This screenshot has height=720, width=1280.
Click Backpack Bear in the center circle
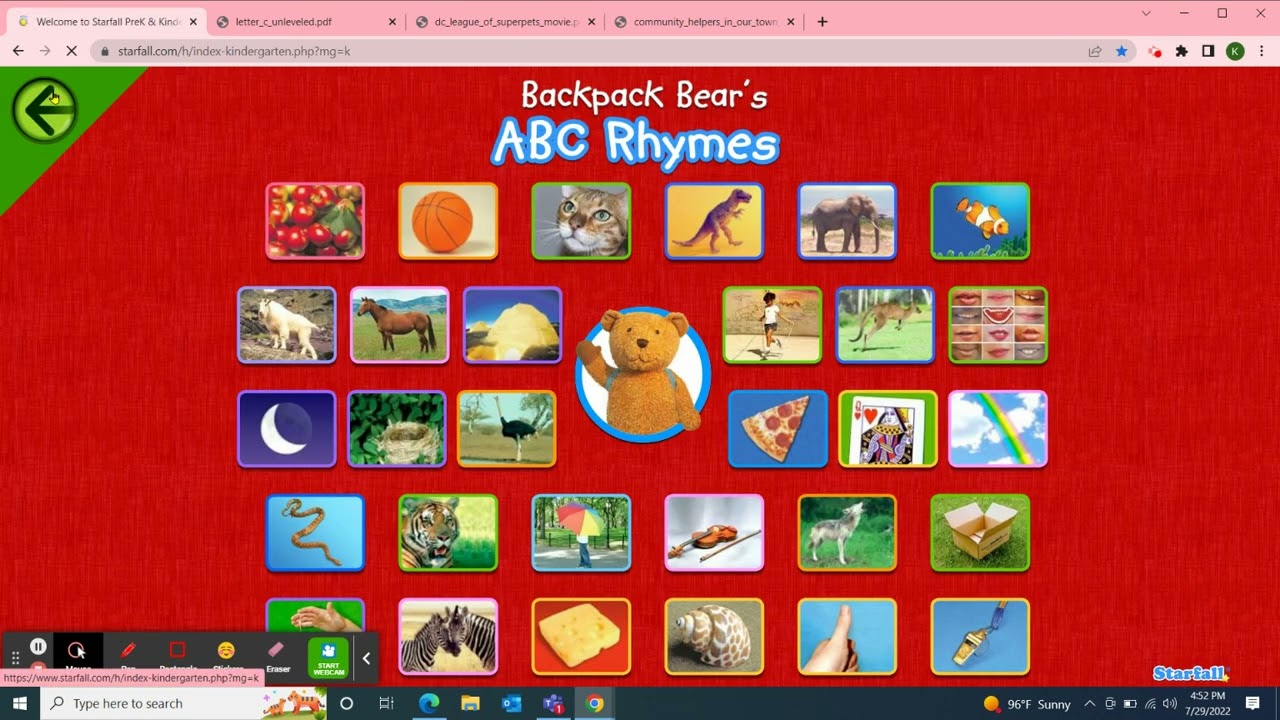643,375
